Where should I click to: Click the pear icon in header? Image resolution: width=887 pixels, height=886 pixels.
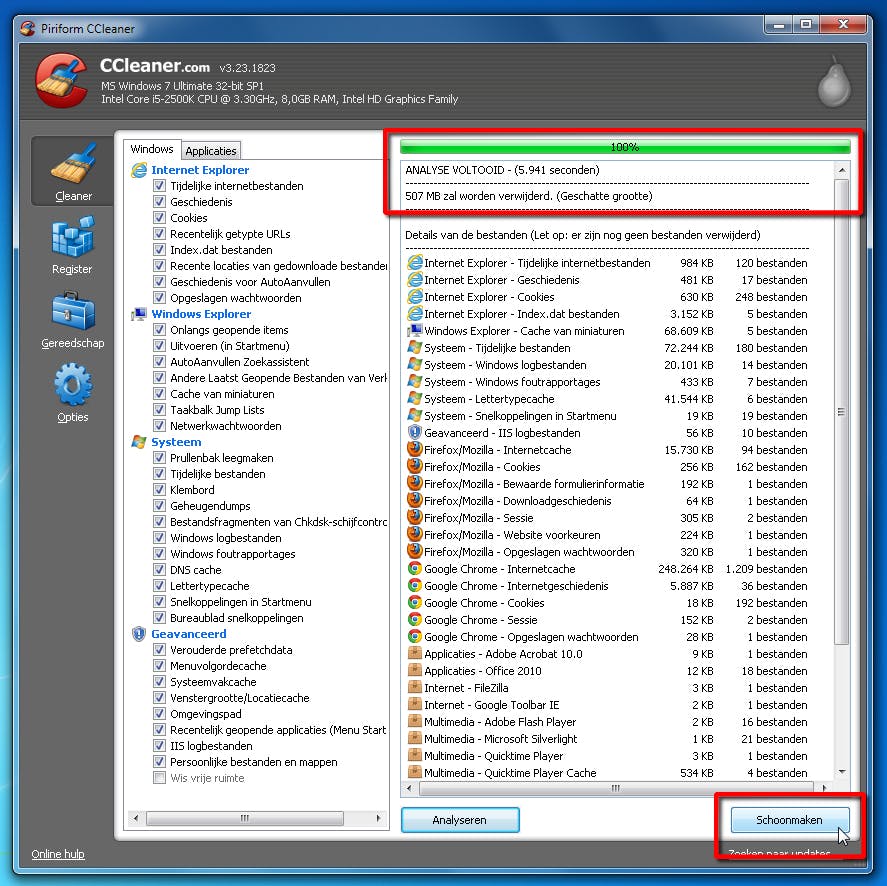pyautogui.click(x=834, y=82)
